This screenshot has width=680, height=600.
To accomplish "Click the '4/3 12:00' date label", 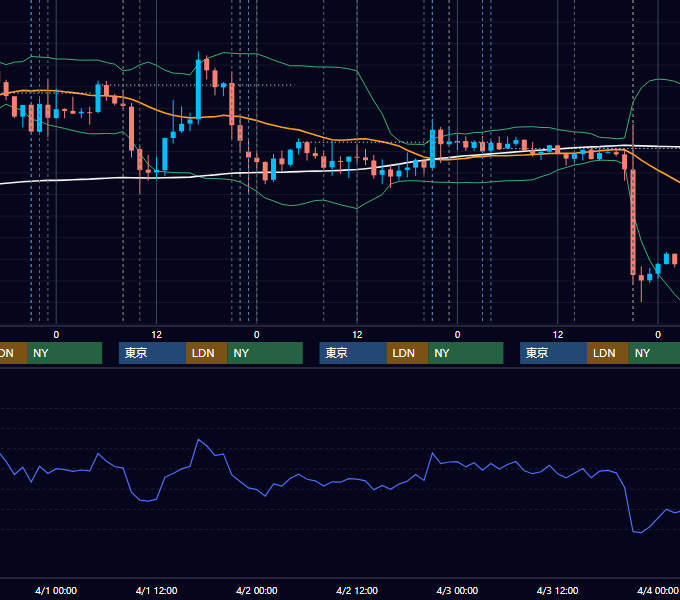I will pyautogui.click(x=557, y=590).
